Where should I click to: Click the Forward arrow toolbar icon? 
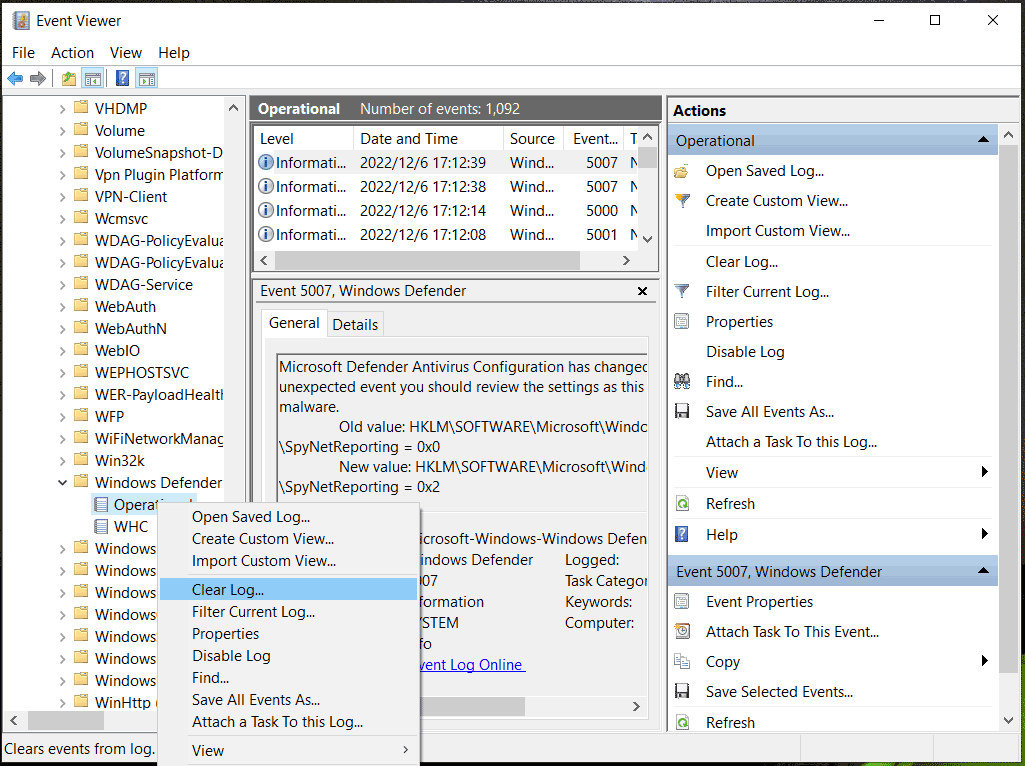coord(38,79)
